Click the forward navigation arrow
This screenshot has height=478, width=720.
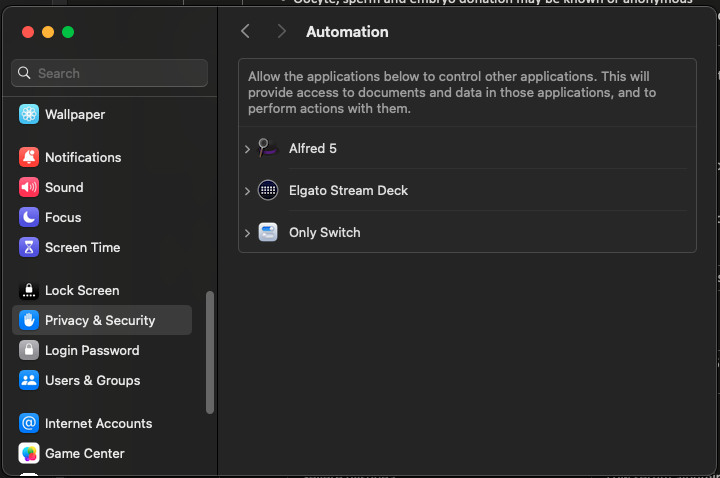click(x=281, y=32)
